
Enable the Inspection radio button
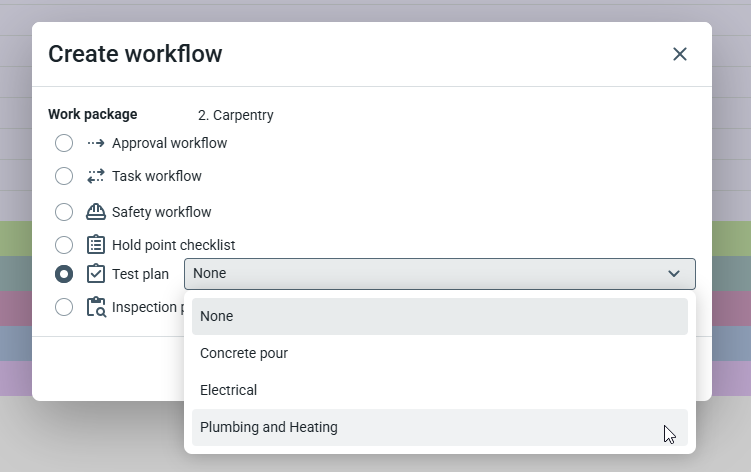pos(64,307)
